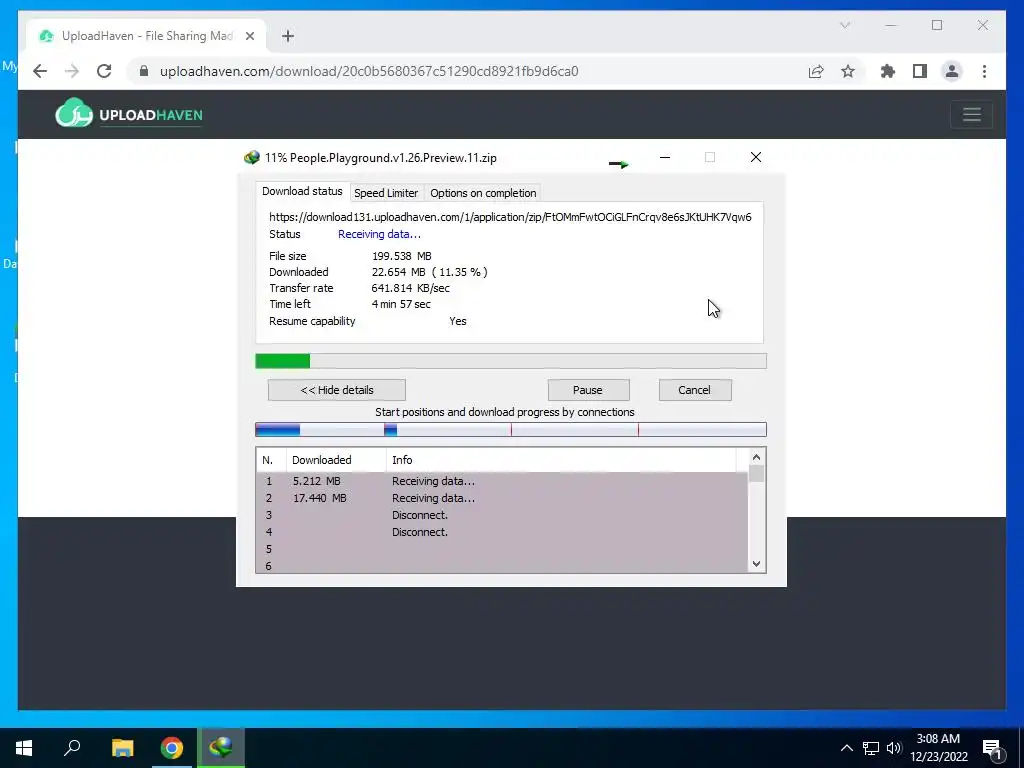Minimize the IDM download dialog
The image size is (1024, 768).
(665, 157)
